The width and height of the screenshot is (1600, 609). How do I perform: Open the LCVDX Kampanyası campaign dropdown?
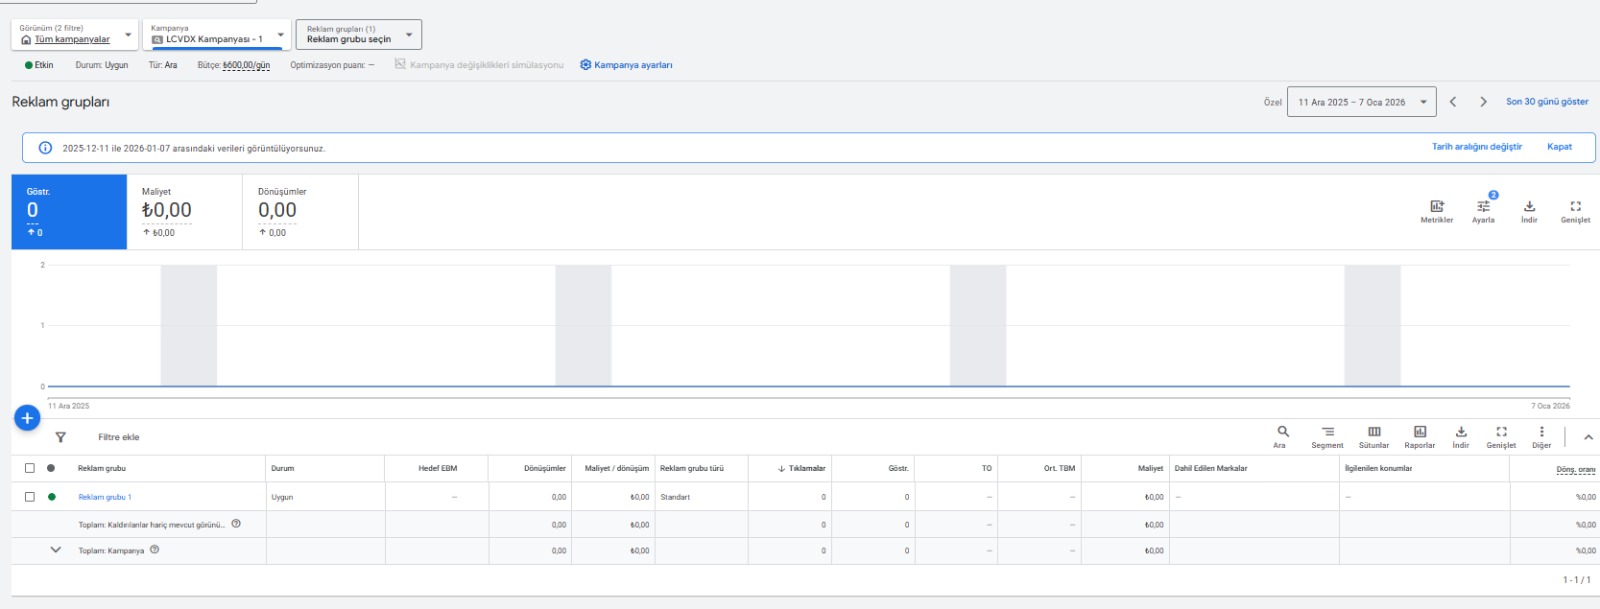tap(217, 34)
